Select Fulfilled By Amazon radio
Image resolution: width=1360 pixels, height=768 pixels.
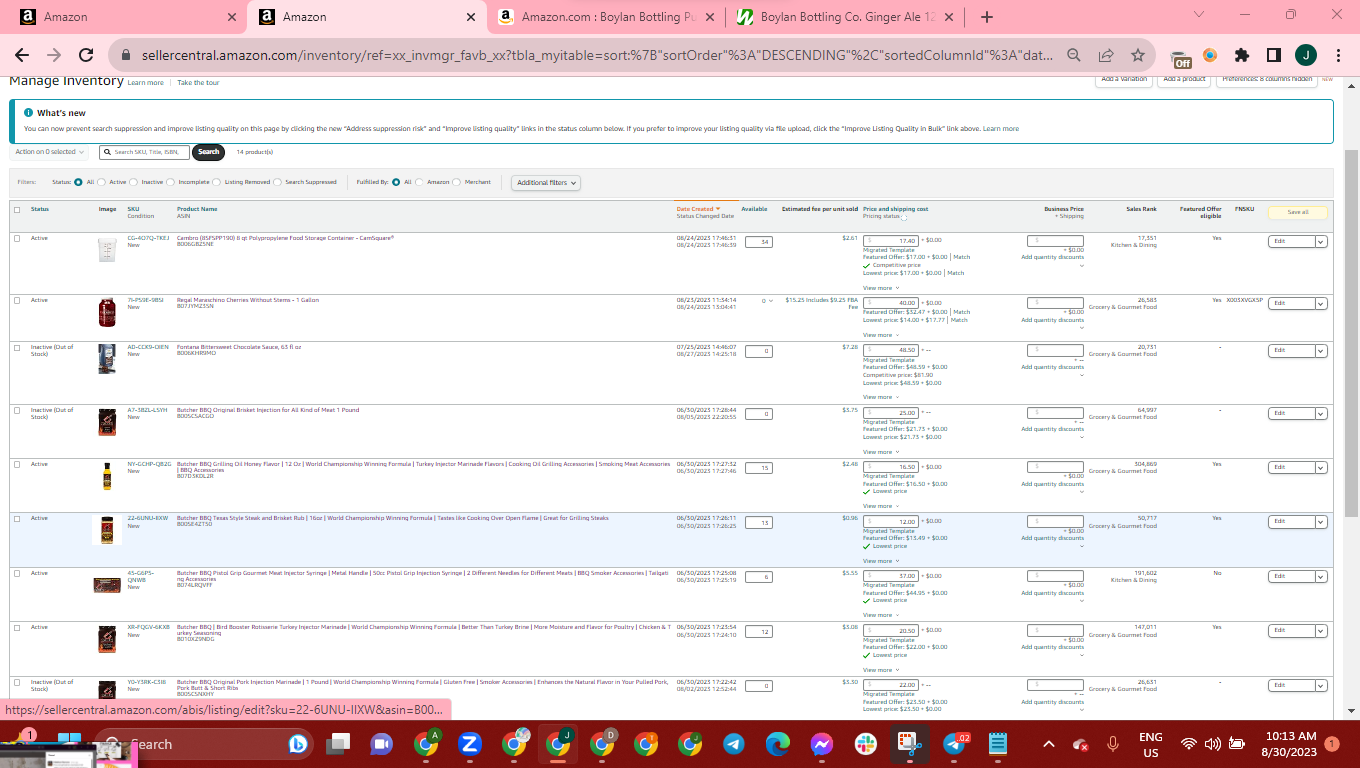[421, 182]
